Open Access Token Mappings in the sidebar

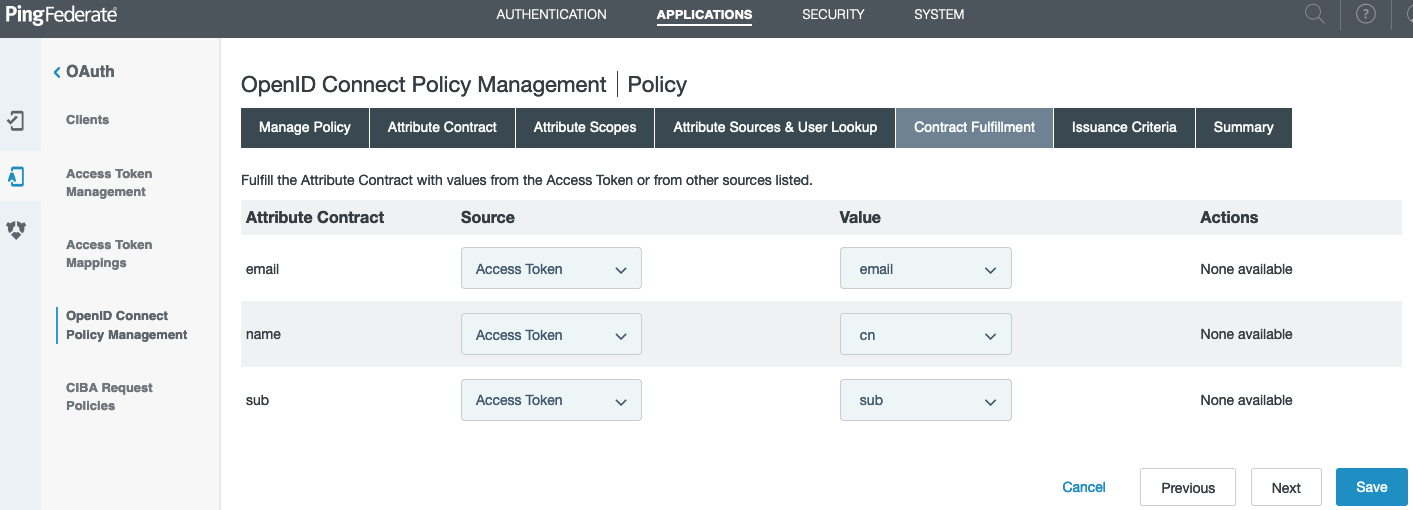click(109, 254)
